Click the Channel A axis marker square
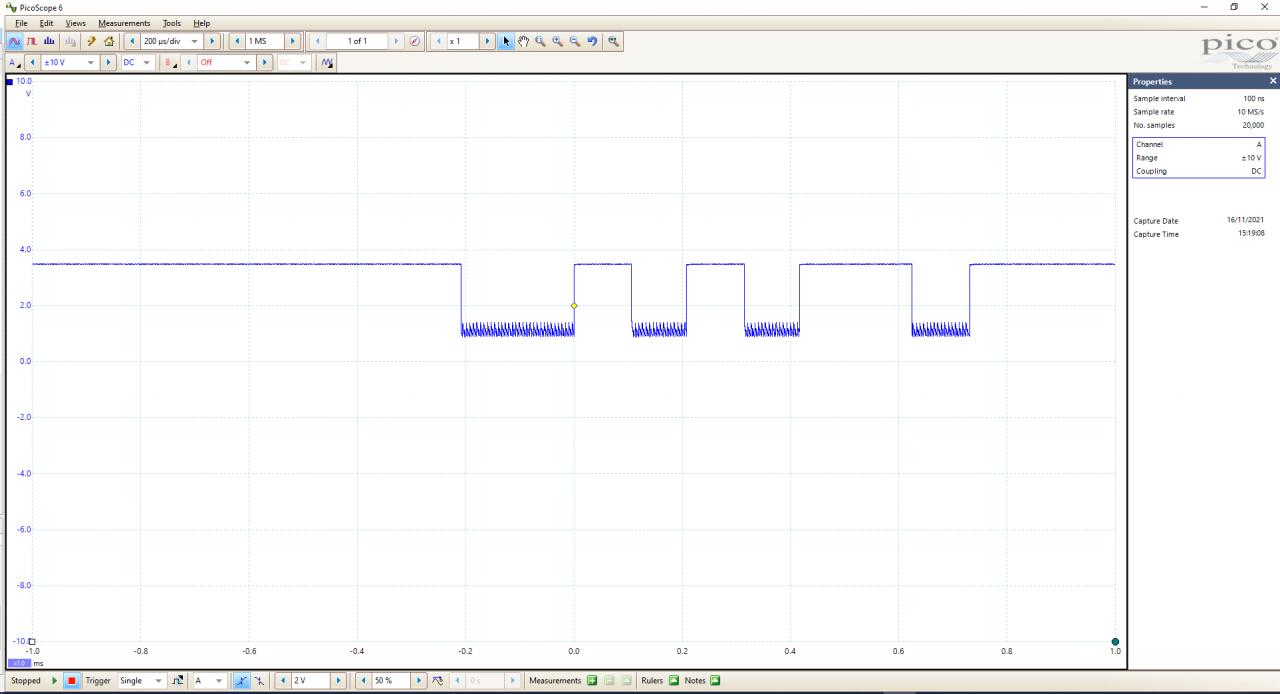 tap(11, 81)
